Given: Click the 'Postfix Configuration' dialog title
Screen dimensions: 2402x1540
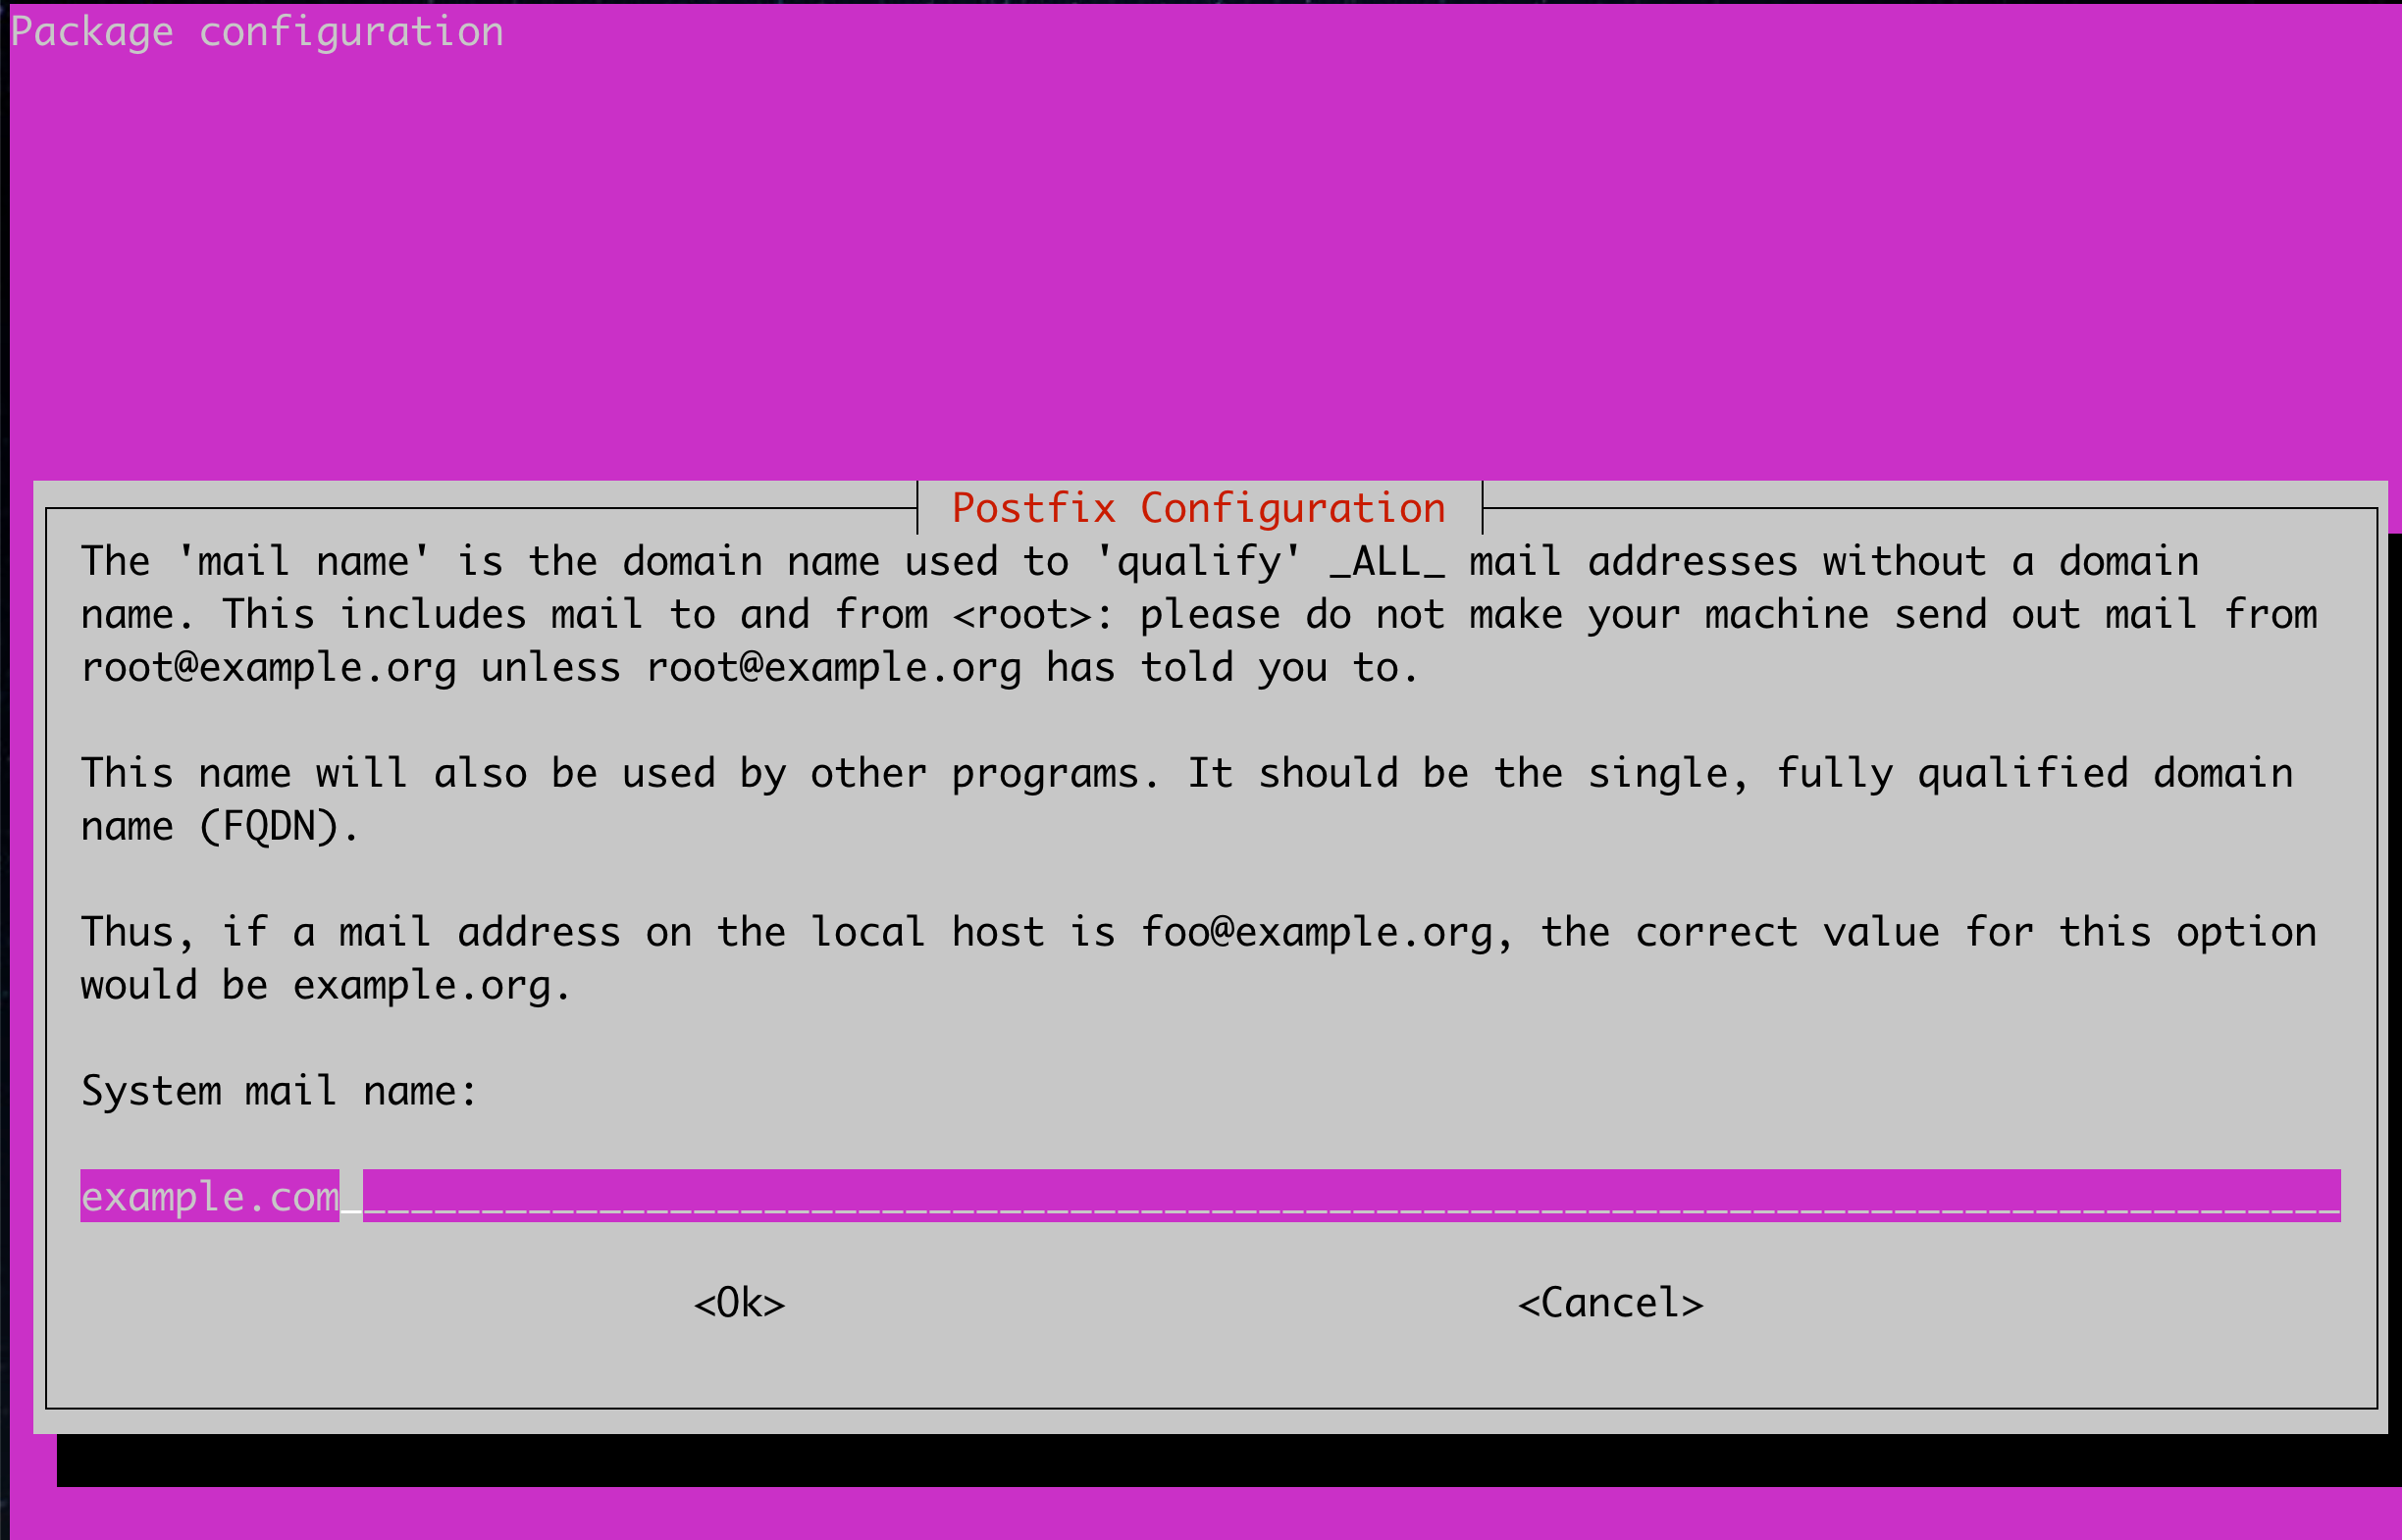Looking at the screenshot, I should [1199, 508].
